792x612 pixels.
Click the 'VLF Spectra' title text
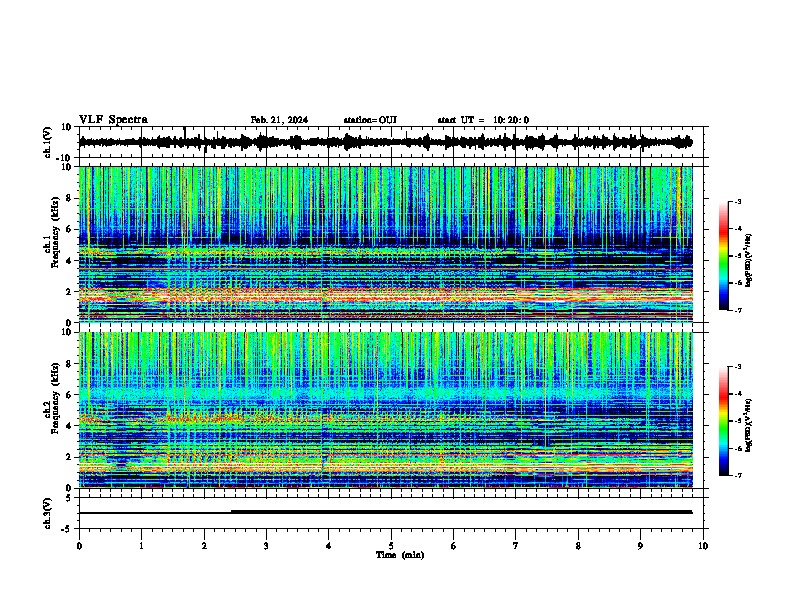(113, 120)
